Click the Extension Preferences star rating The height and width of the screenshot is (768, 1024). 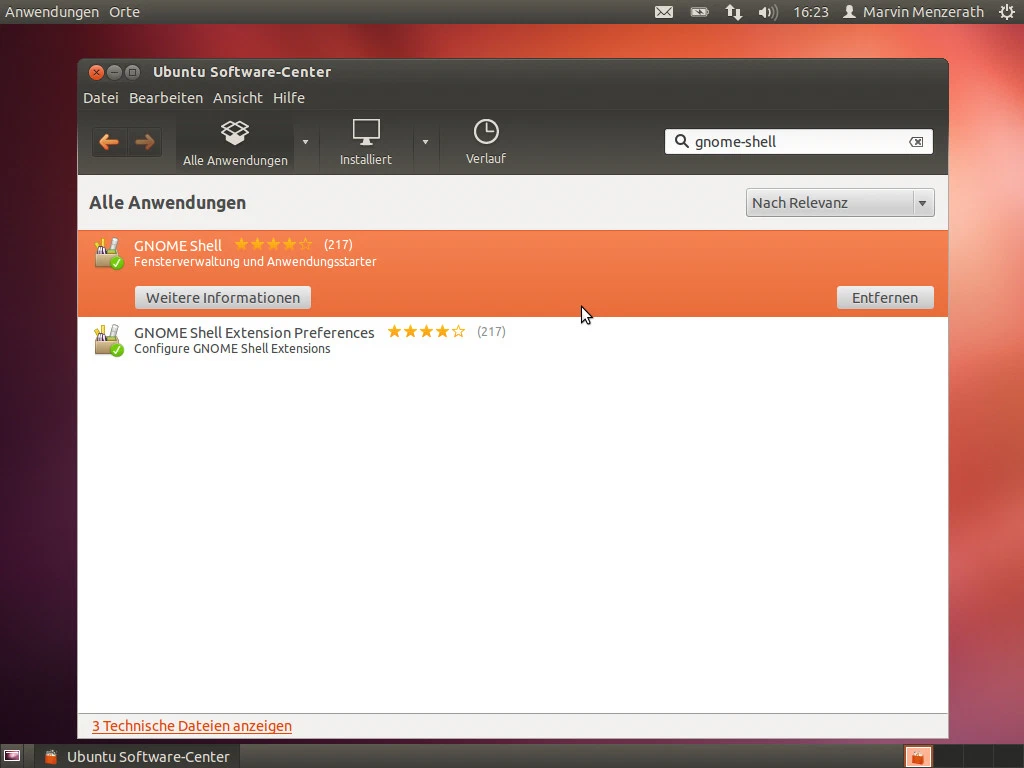[x=426, y=332]
